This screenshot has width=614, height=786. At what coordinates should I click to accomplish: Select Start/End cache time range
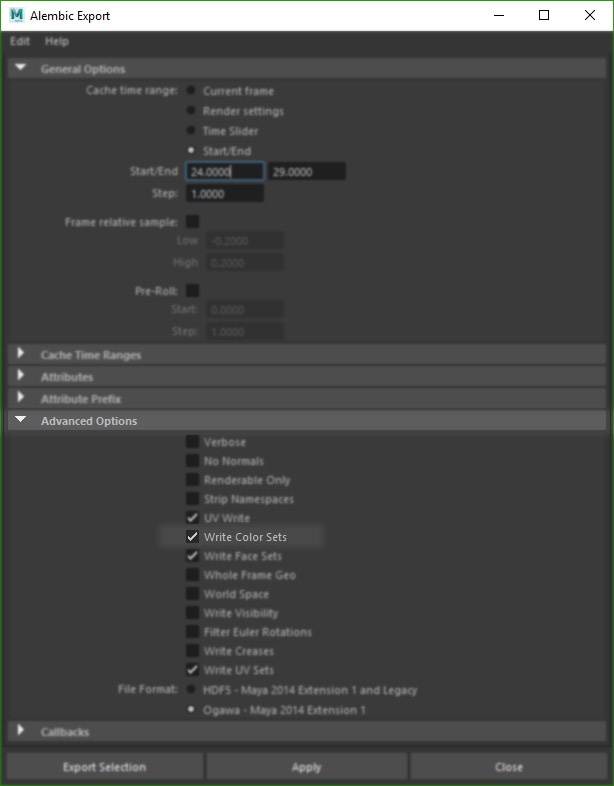tap(191, 150)
